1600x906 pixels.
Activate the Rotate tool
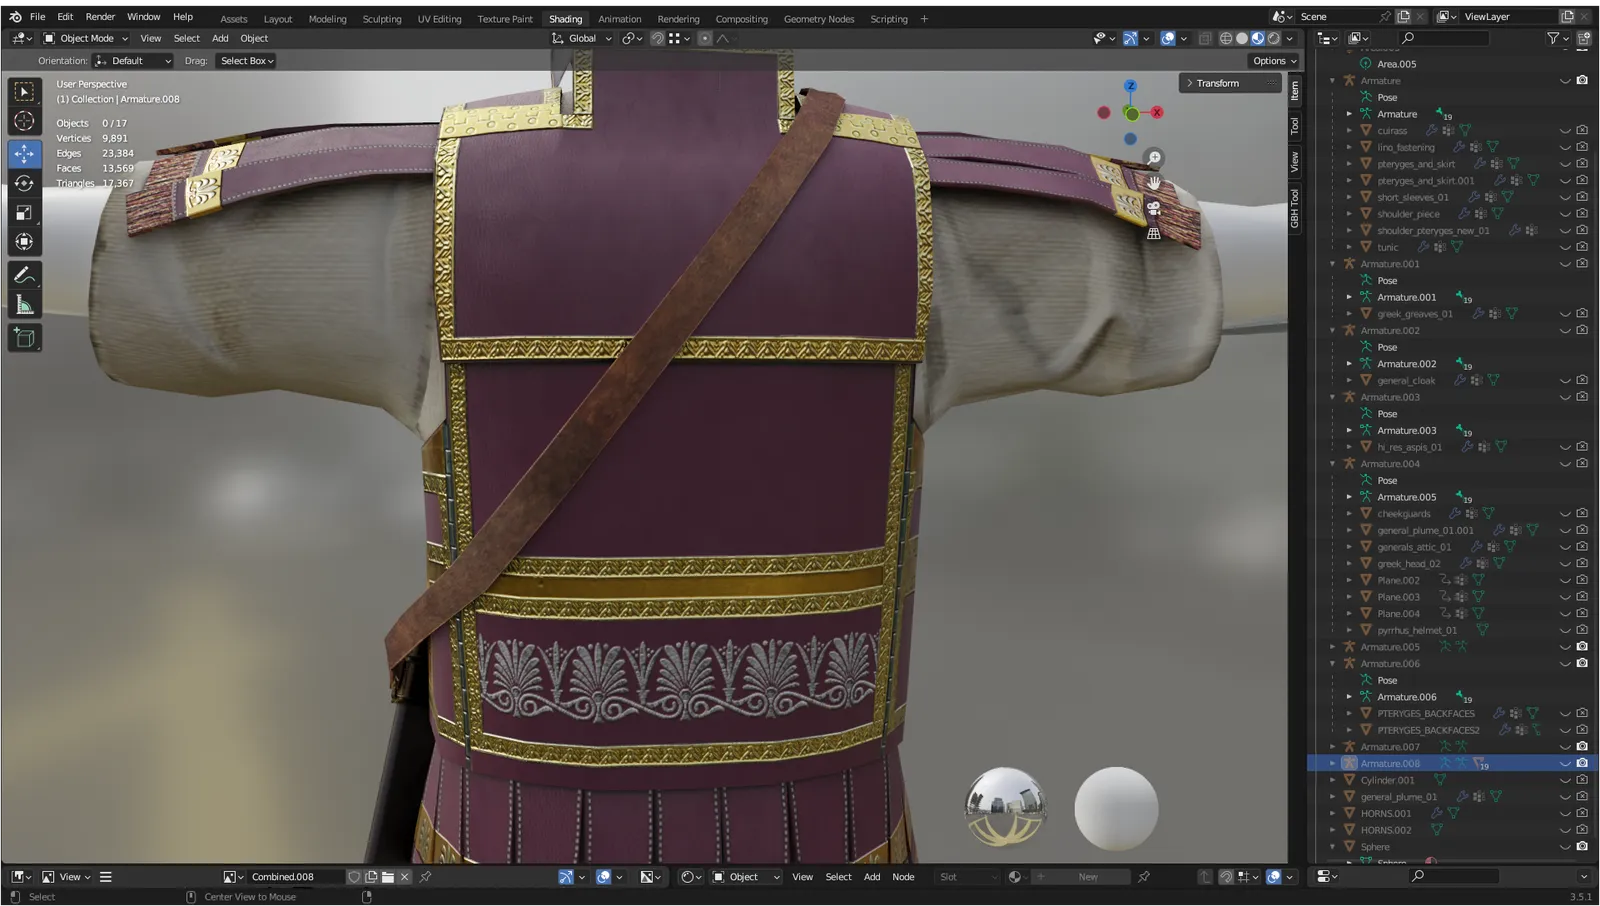[x=24, y=183]
